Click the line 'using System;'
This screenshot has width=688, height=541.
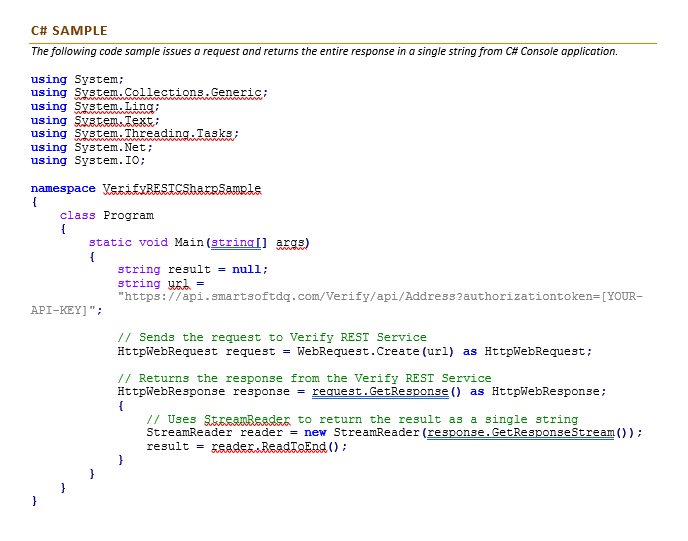coord(77,79)
